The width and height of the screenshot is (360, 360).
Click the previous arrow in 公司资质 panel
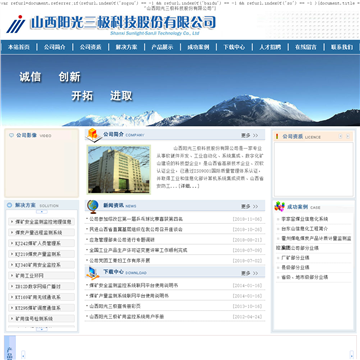[340, 136]
